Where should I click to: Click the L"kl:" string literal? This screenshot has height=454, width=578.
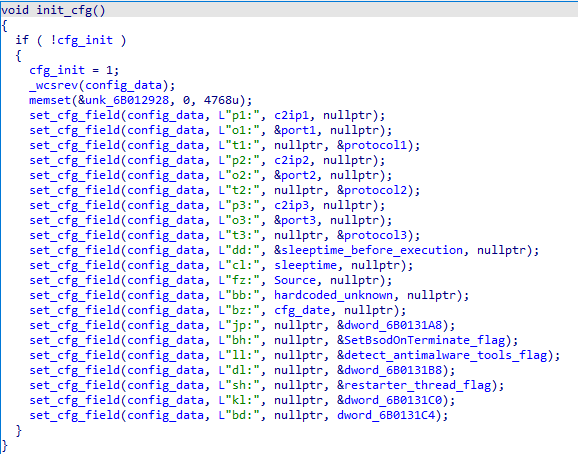[239, 400]
